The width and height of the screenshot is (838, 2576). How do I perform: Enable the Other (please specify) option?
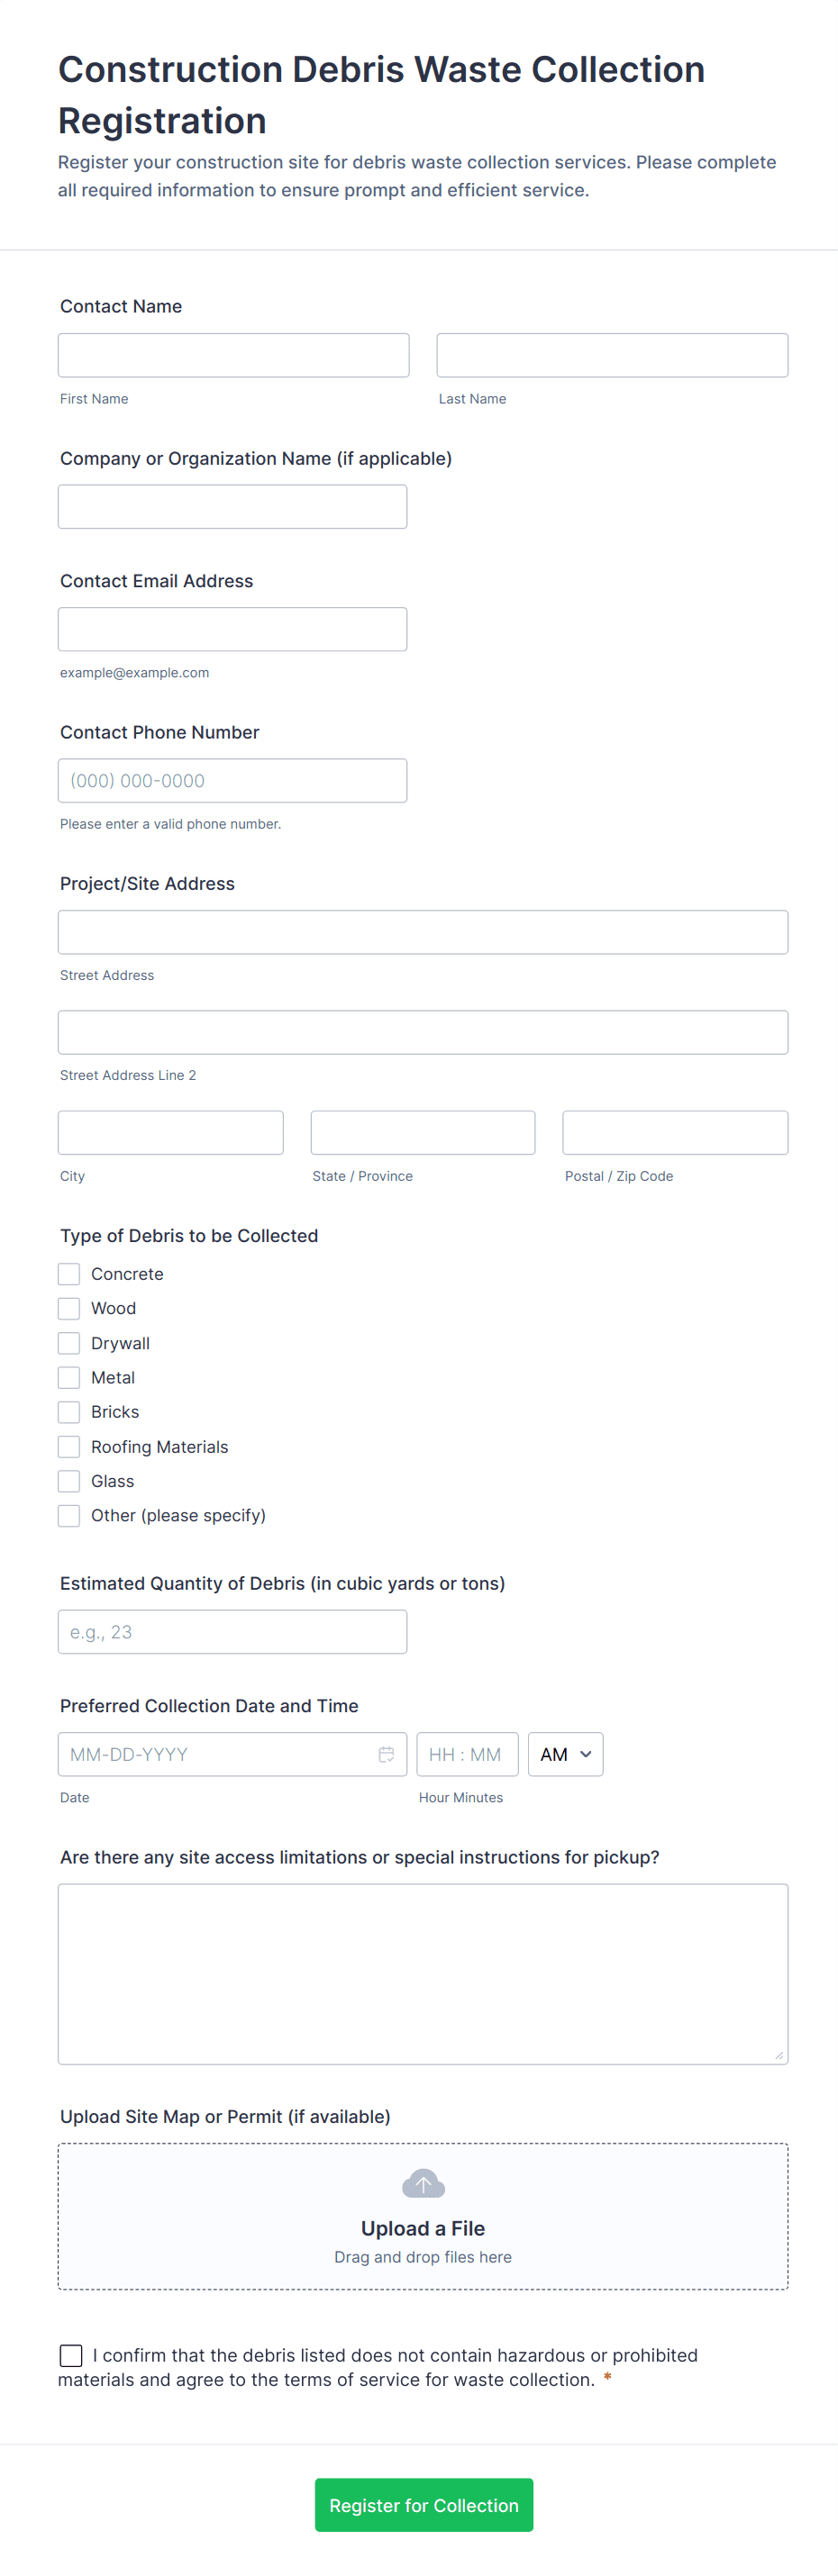(x=69, y=1516)
